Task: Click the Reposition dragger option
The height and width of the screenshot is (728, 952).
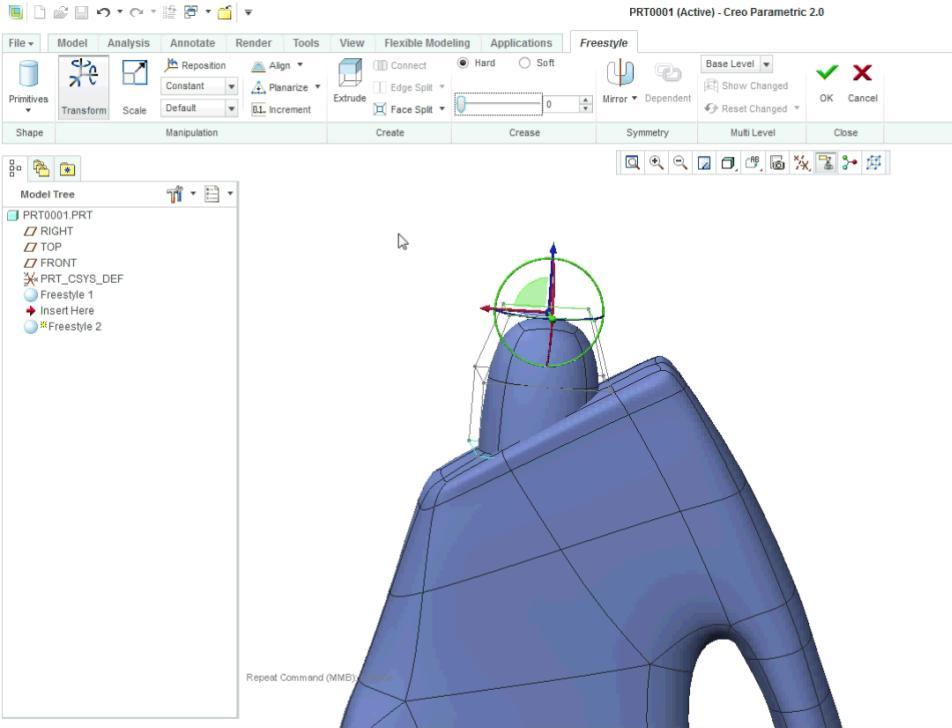Action: pyautogui.click(x=196, y=65)
